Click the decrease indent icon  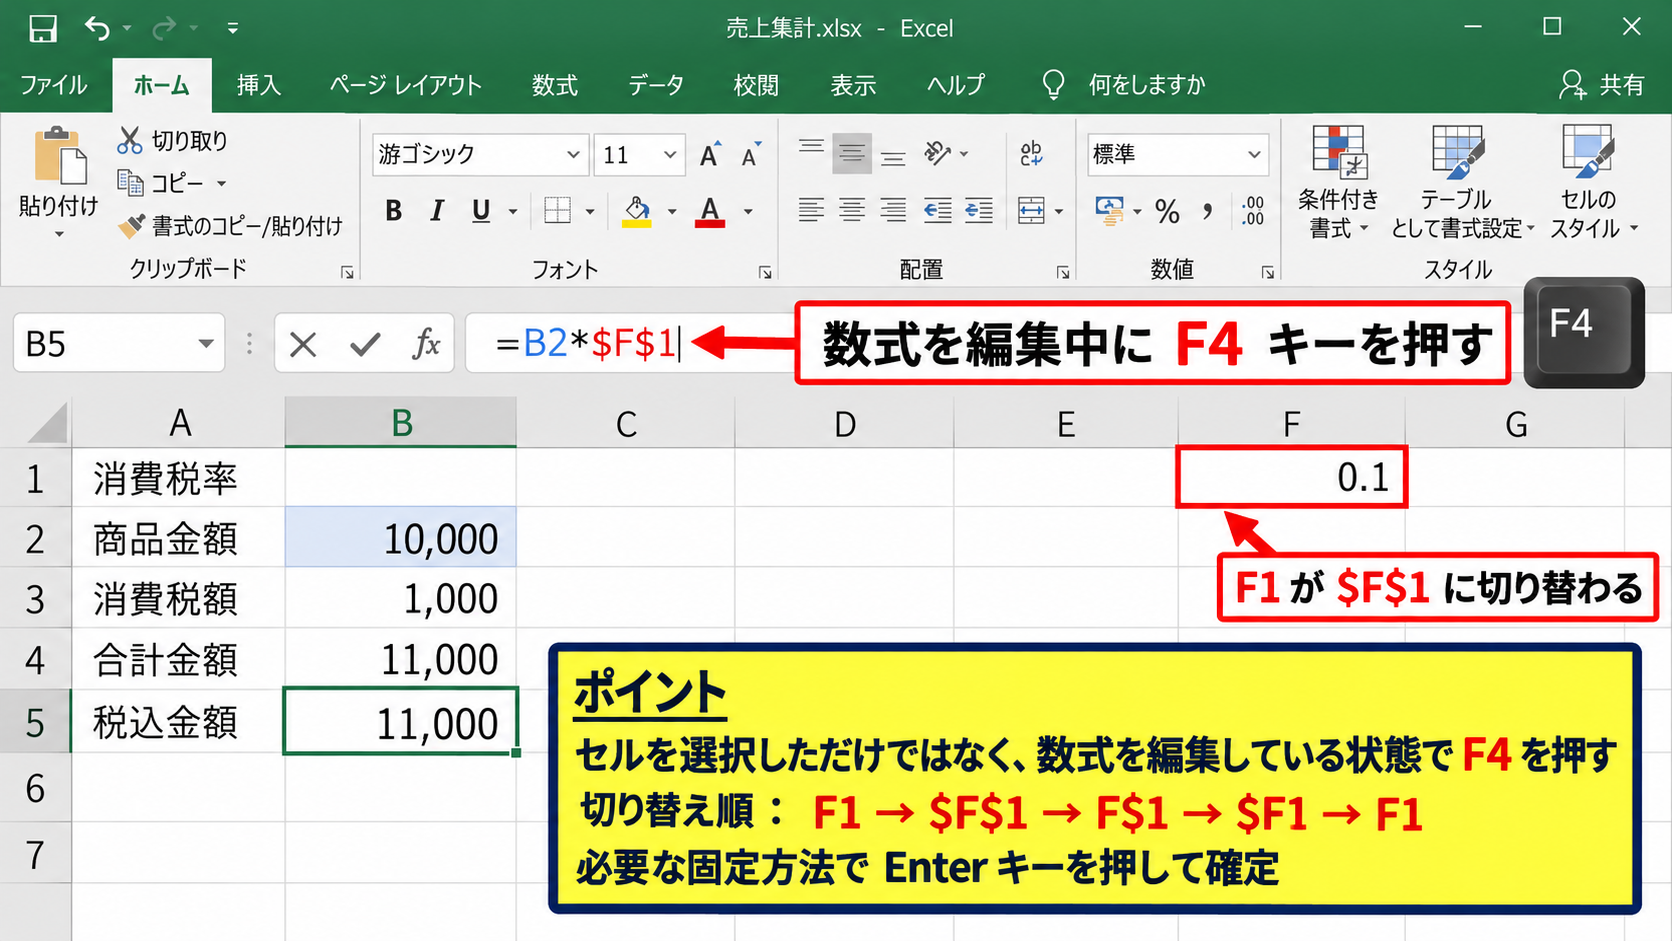pyautogui.click(x=937, y=211)
